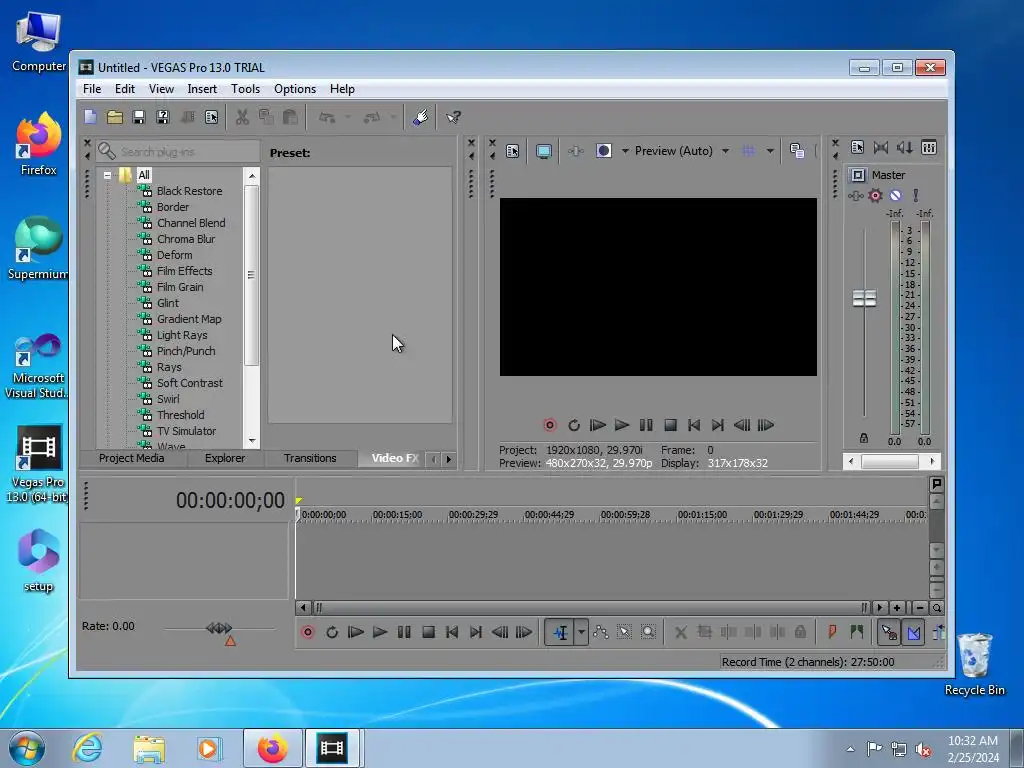Click the Paste clipboard icon

pos(291,117)
